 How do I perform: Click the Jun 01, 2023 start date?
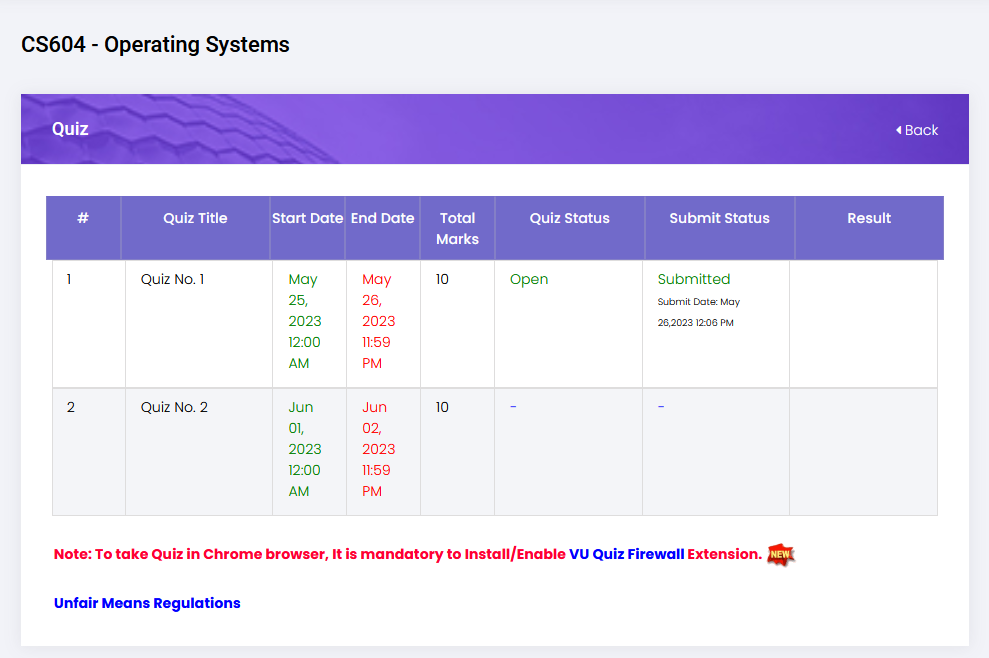tap(305, 449)
